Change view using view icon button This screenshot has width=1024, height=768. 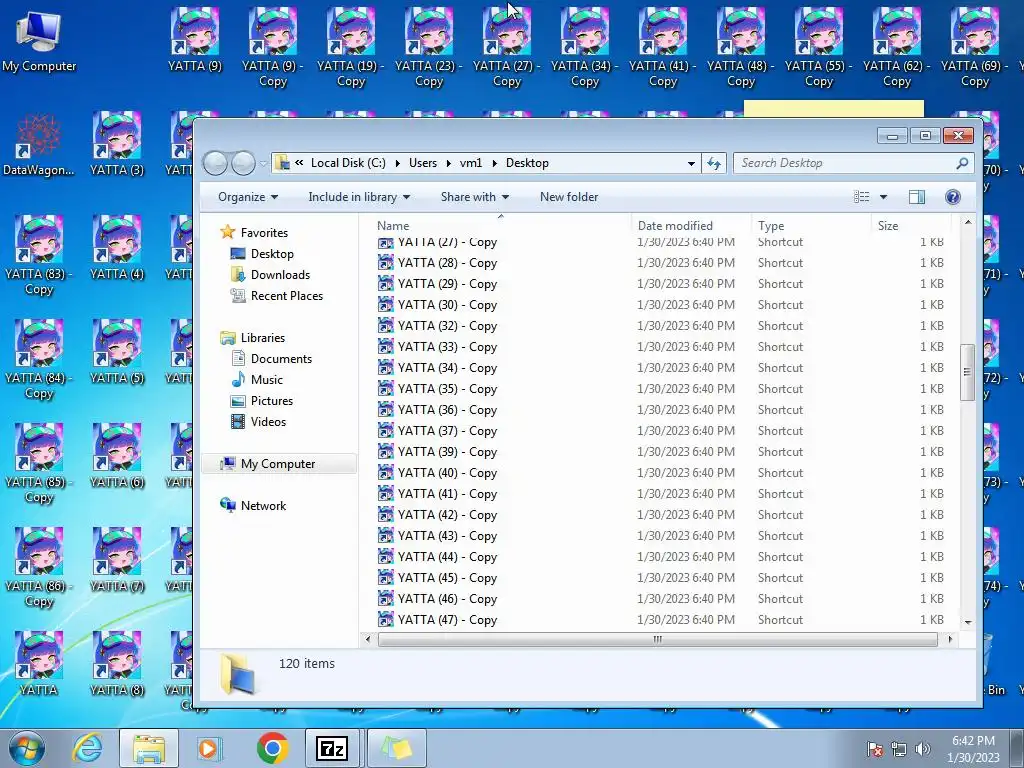(861, 197)
